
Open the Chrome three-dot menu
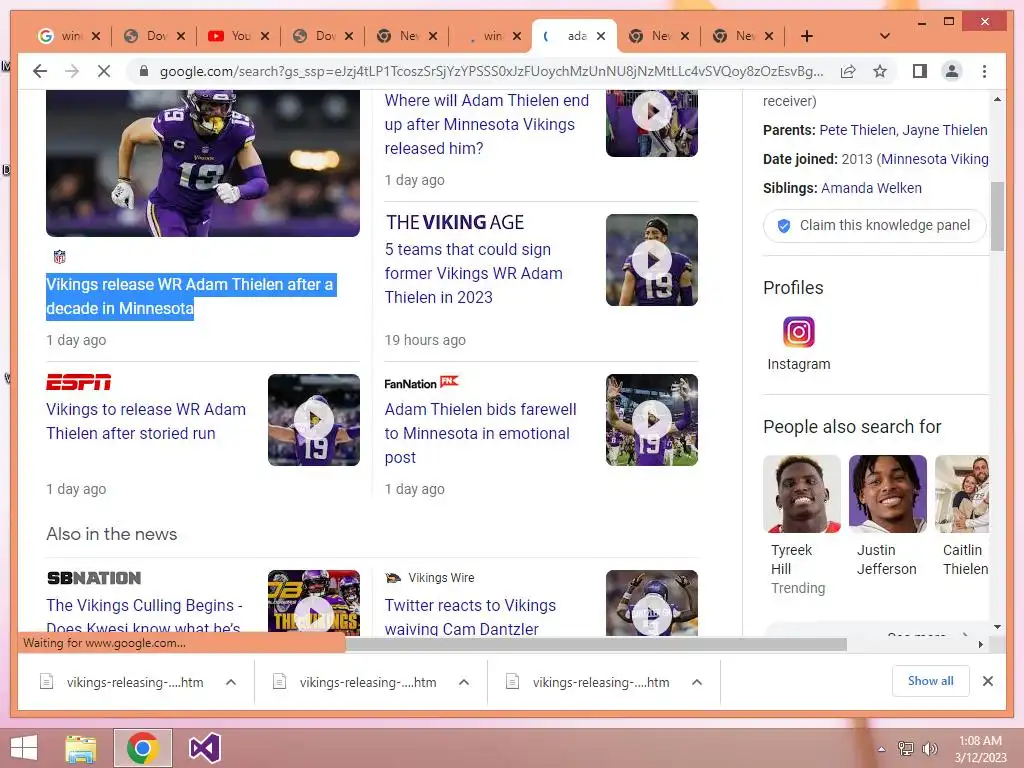(984, 71)
